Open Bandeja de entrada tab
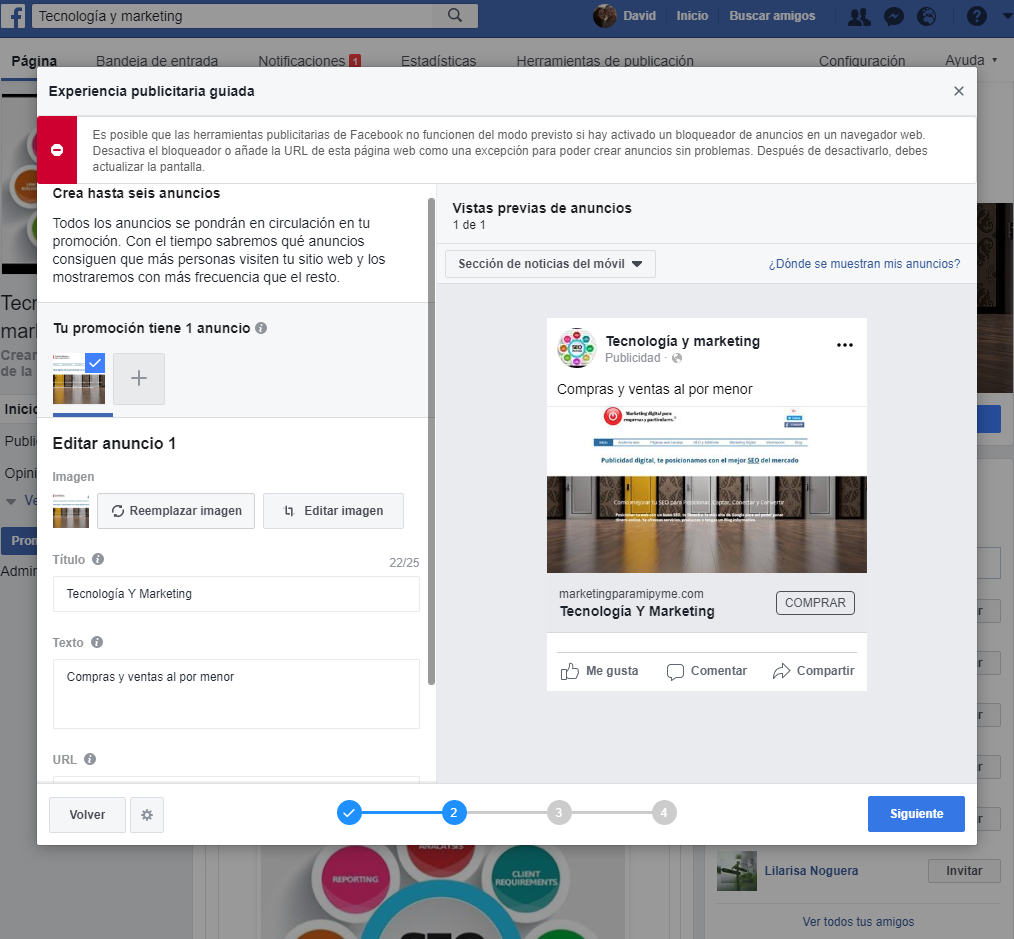This screenshot has height=939, width=1014. 157,61
